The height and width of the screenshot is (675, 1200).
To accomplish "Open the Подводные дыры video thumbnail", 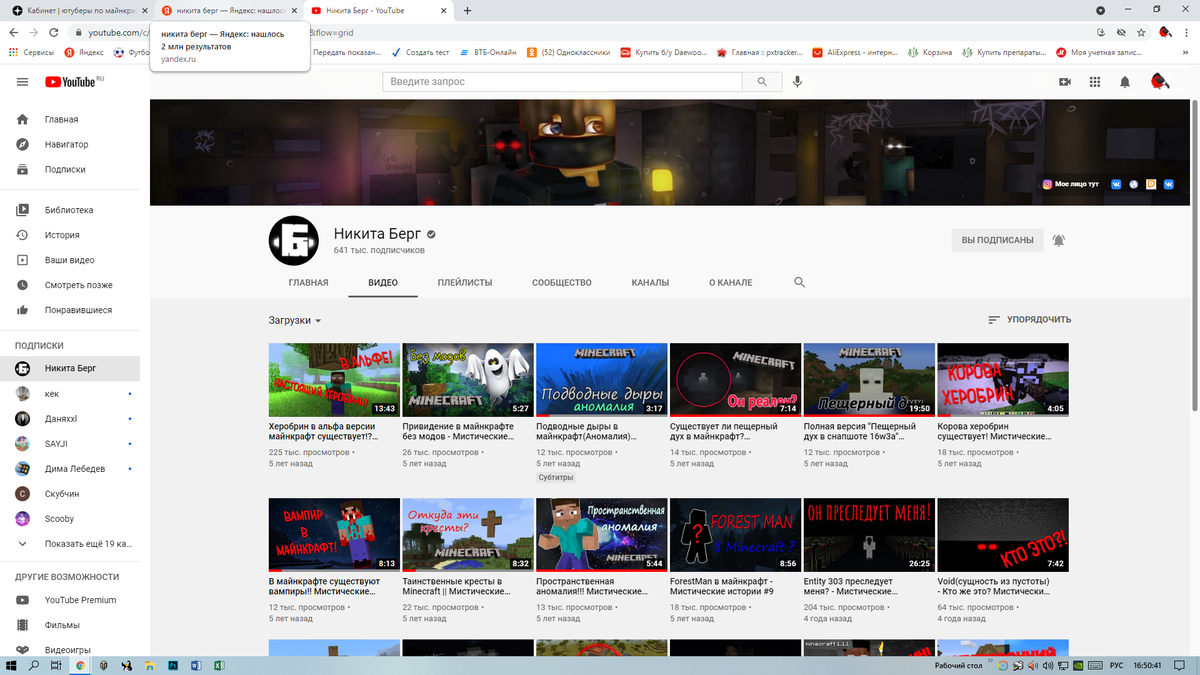I will (x=601, y=380).
